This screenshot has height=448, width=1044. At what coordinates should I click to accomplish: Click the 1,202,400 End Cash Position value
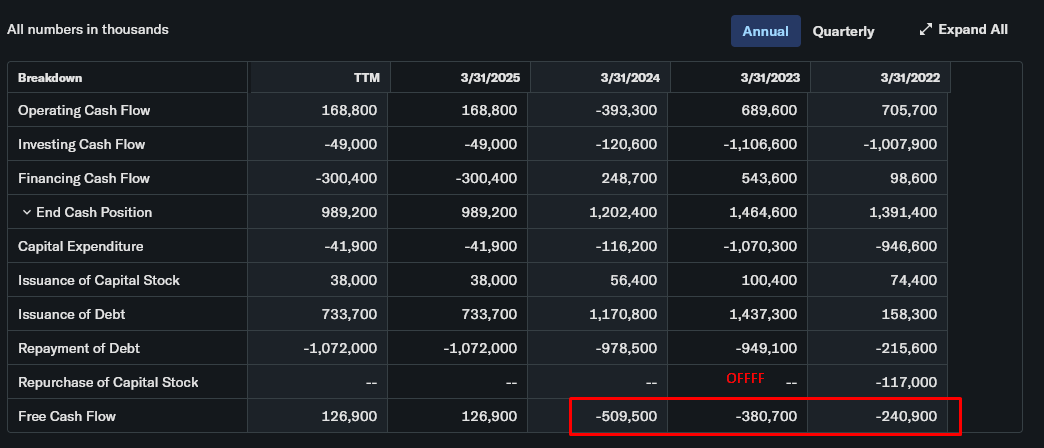[623, 212]
